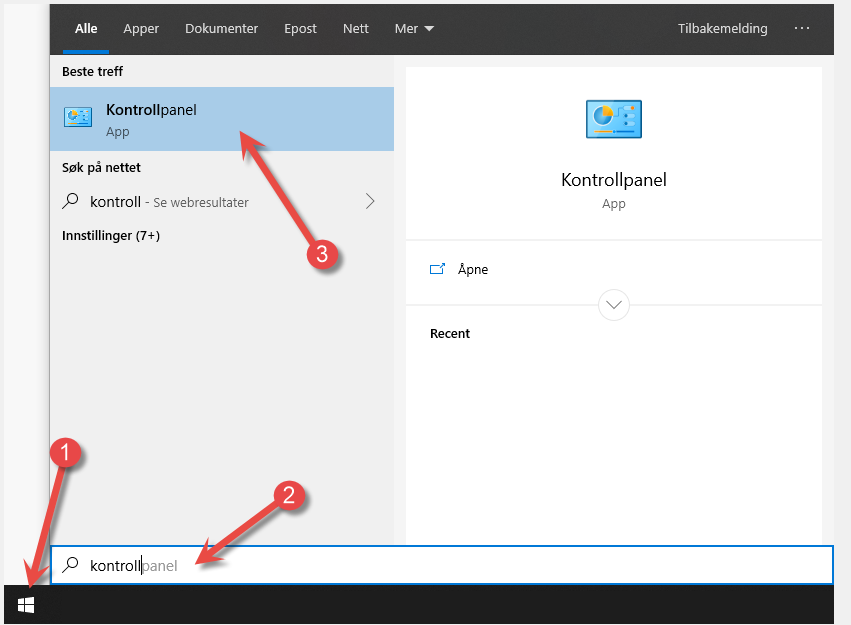Select the Epost tab
Image resolution: width=851 pixels, height=625 pixels.
pos(300,28)
